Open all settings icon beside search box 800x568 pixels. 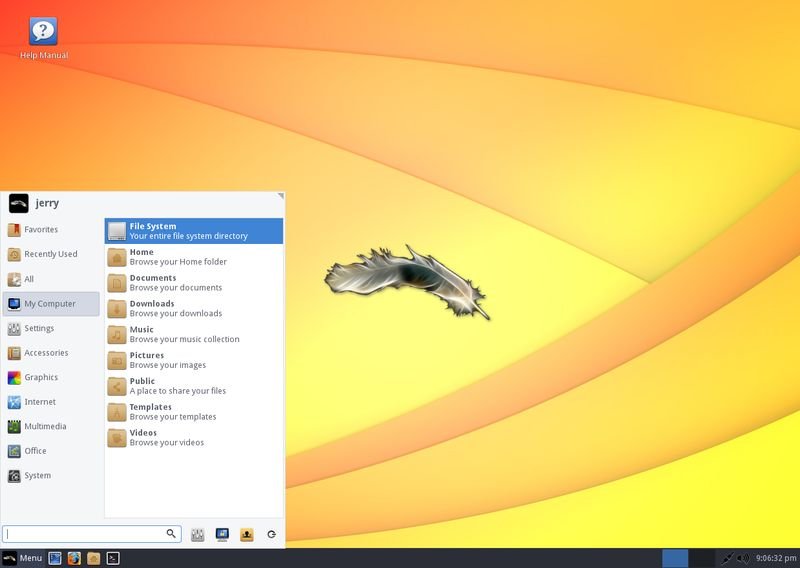point(198,535)
